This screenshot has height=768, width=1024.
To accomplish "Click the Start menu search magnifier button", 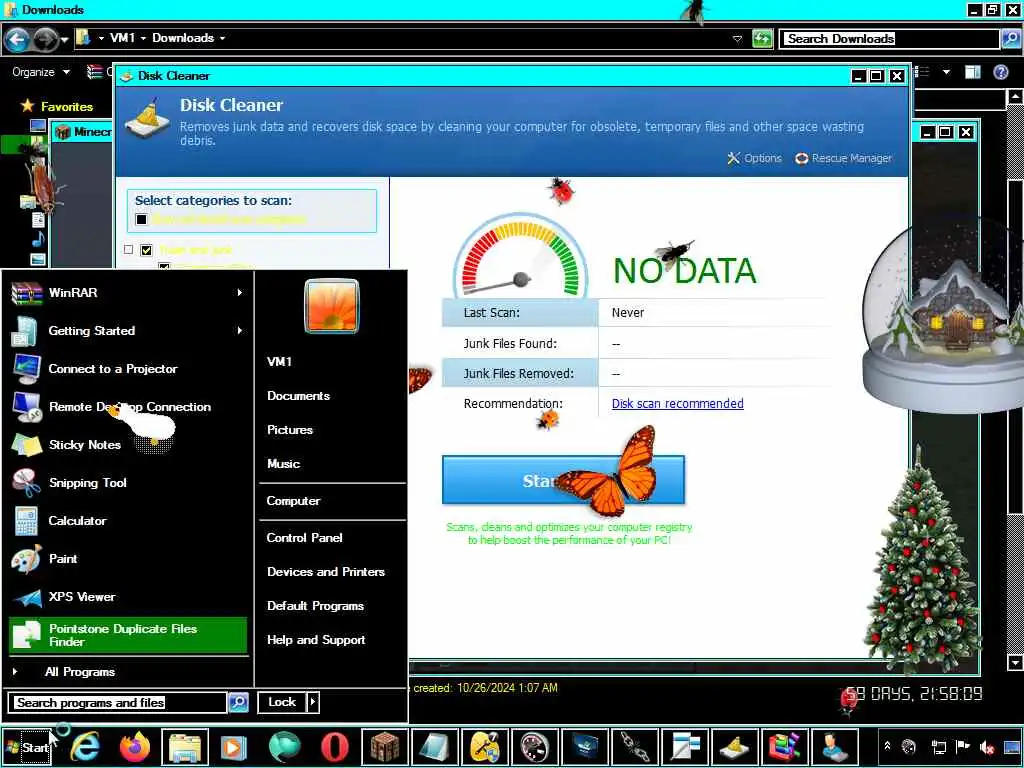I will [x=238, y=702].
